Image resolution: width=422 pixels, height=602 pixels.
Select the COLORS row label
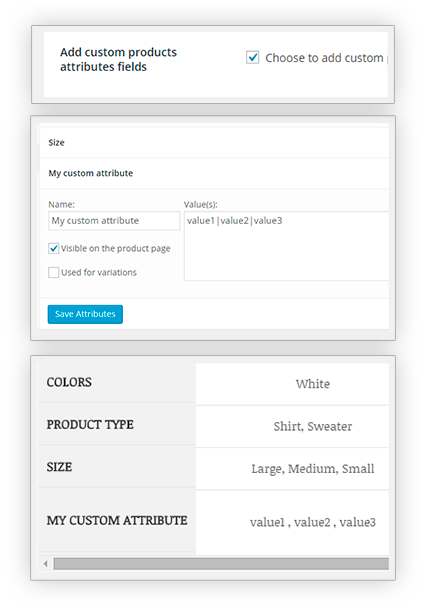[69, 382]
